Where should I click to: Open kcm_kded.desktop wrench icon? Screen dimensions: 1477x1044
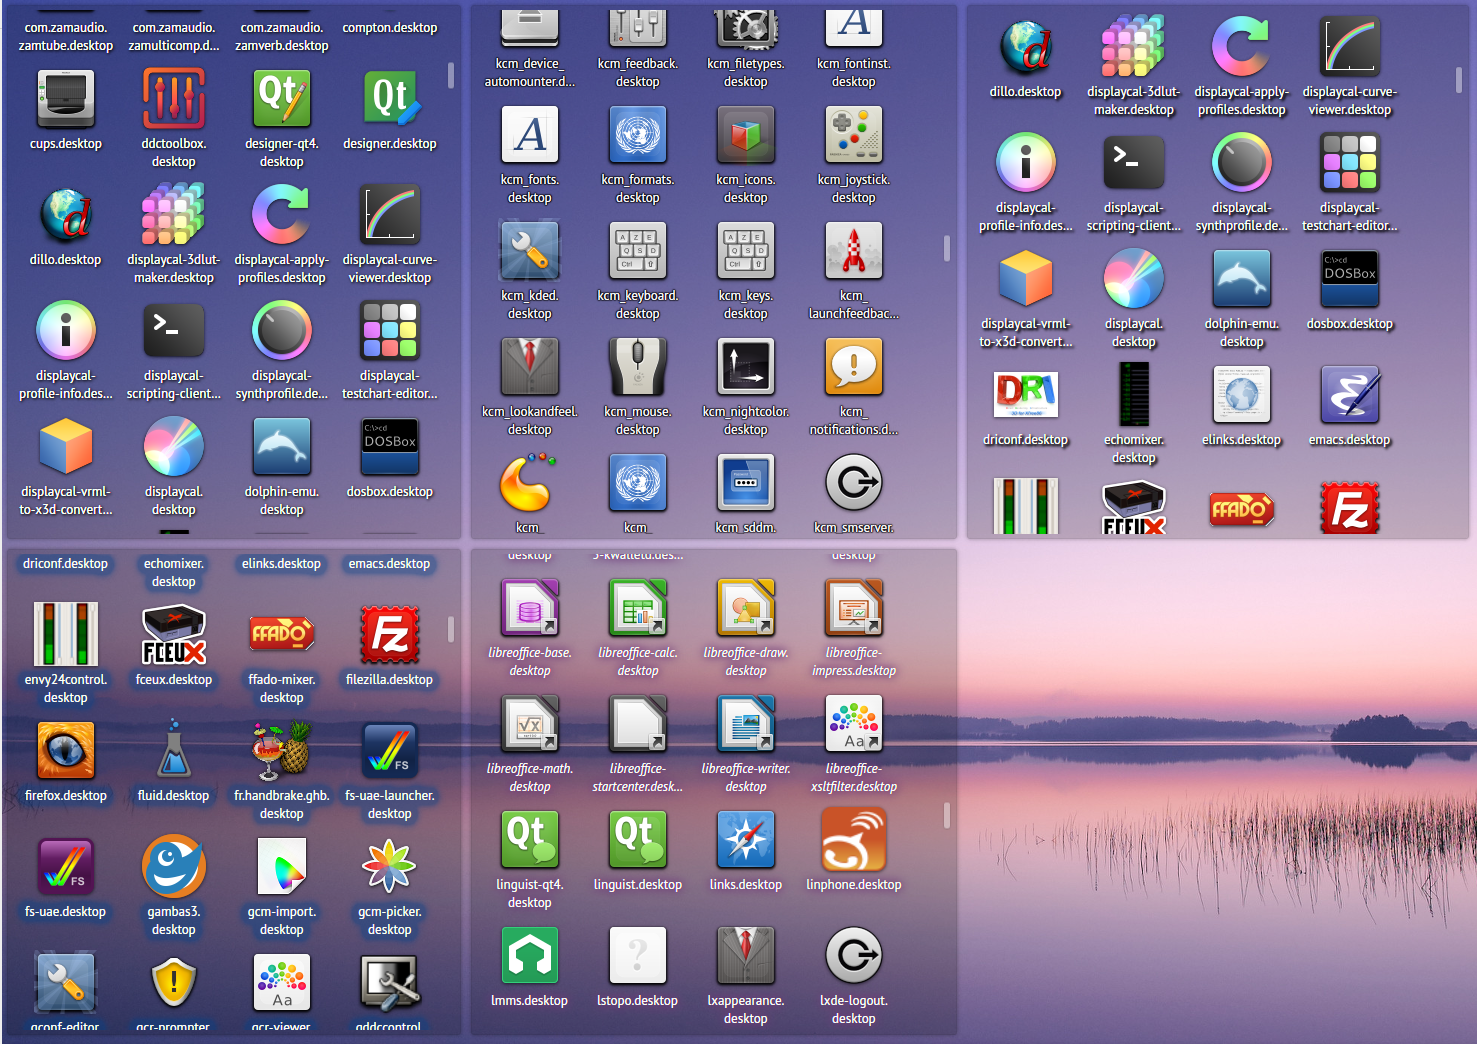[530, 251]
